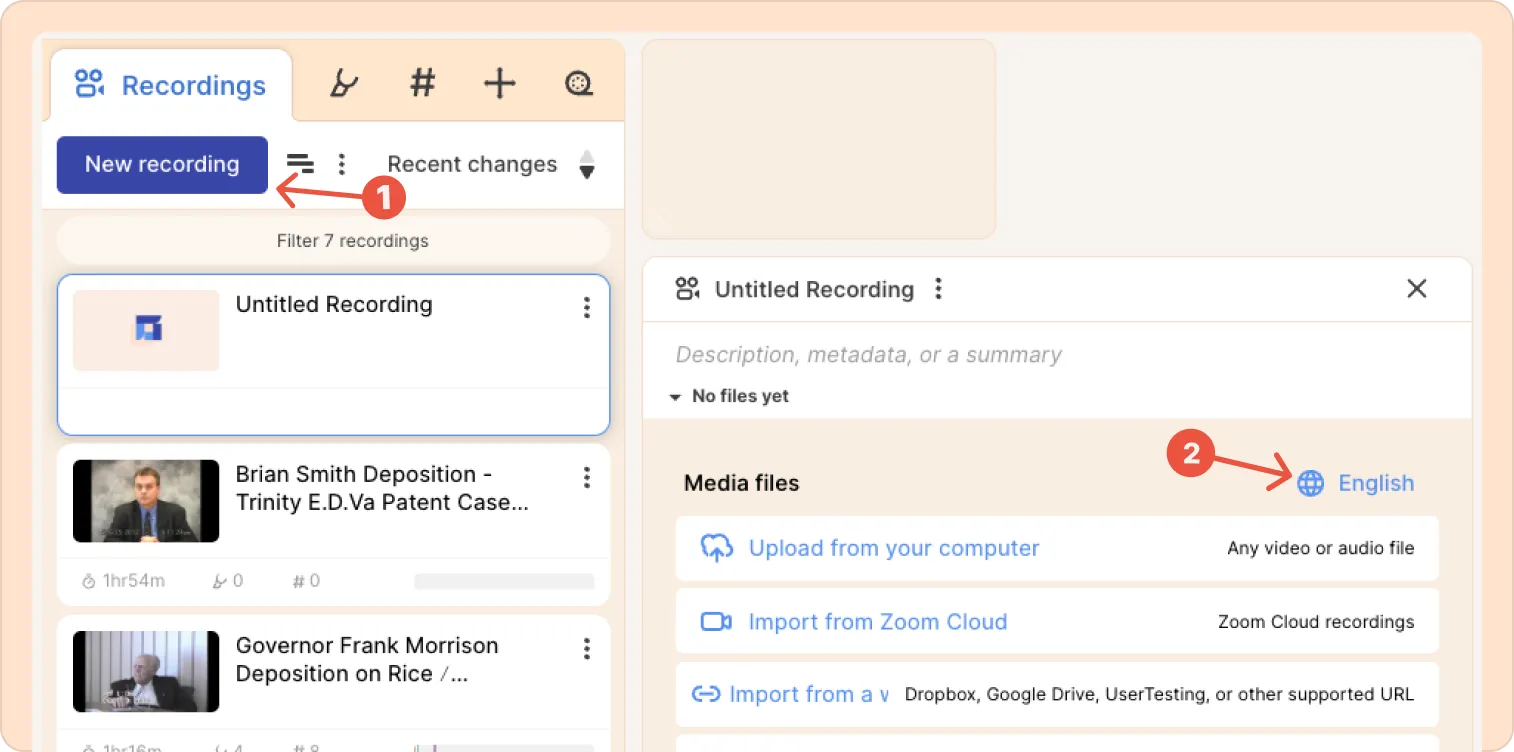Close the Untitled Recording panel
The height and width of the screenshot is (752, 1514).
1416,289
